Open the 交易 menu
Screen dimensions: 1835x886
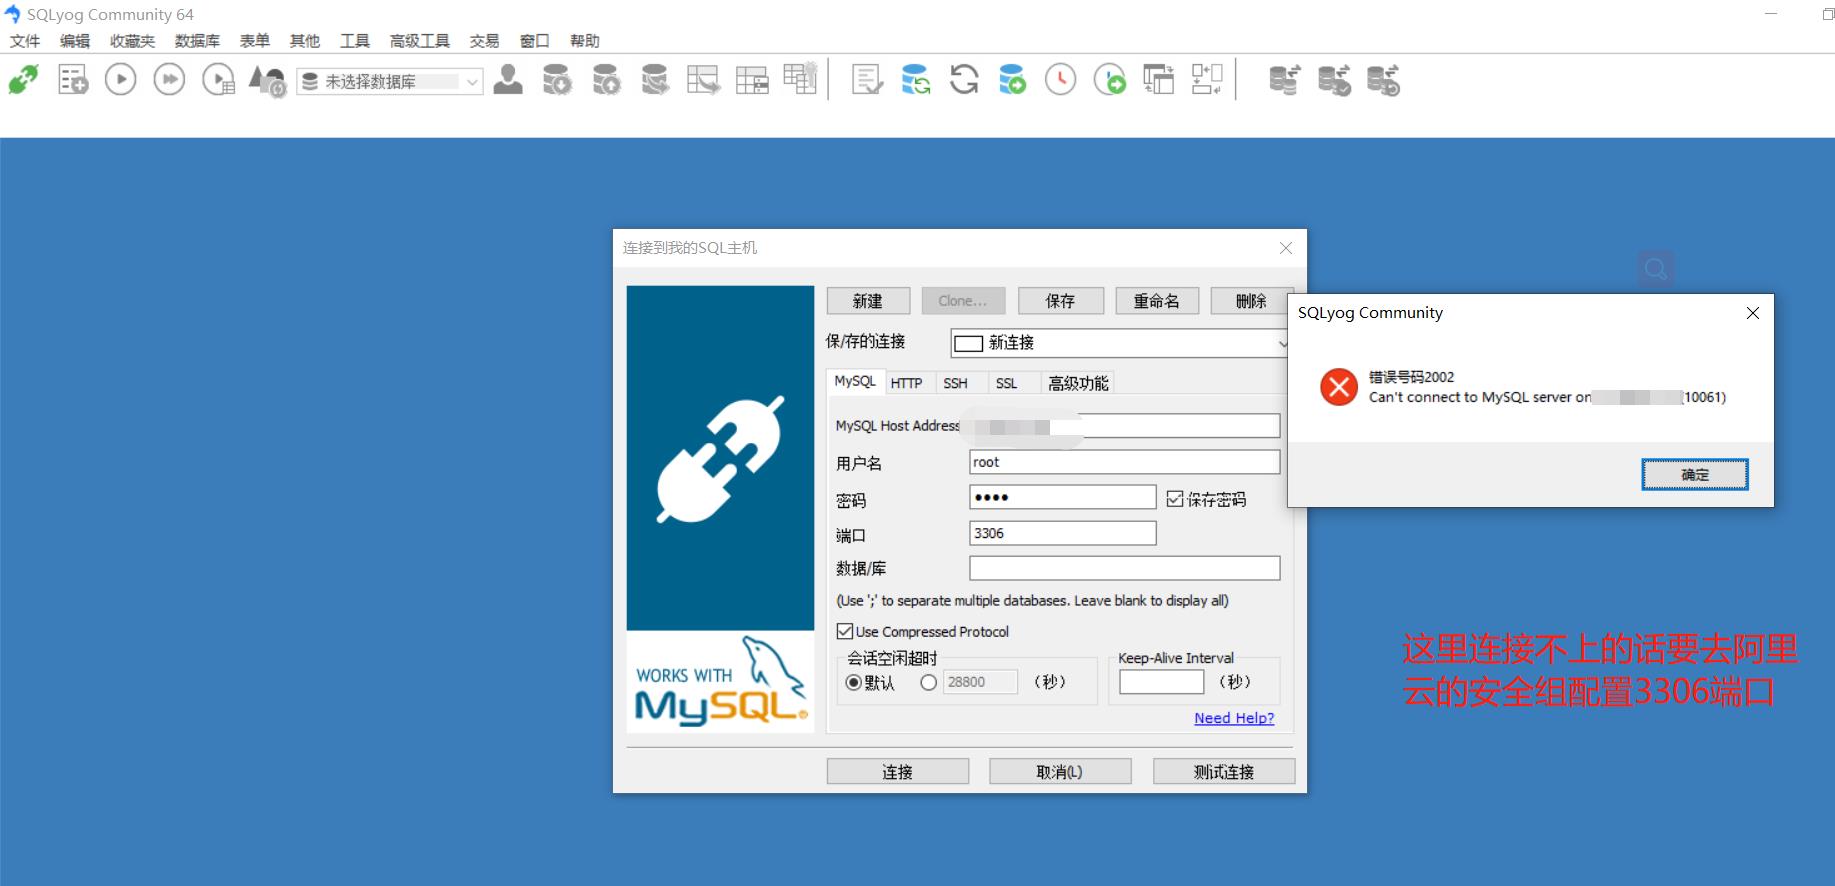485,41
